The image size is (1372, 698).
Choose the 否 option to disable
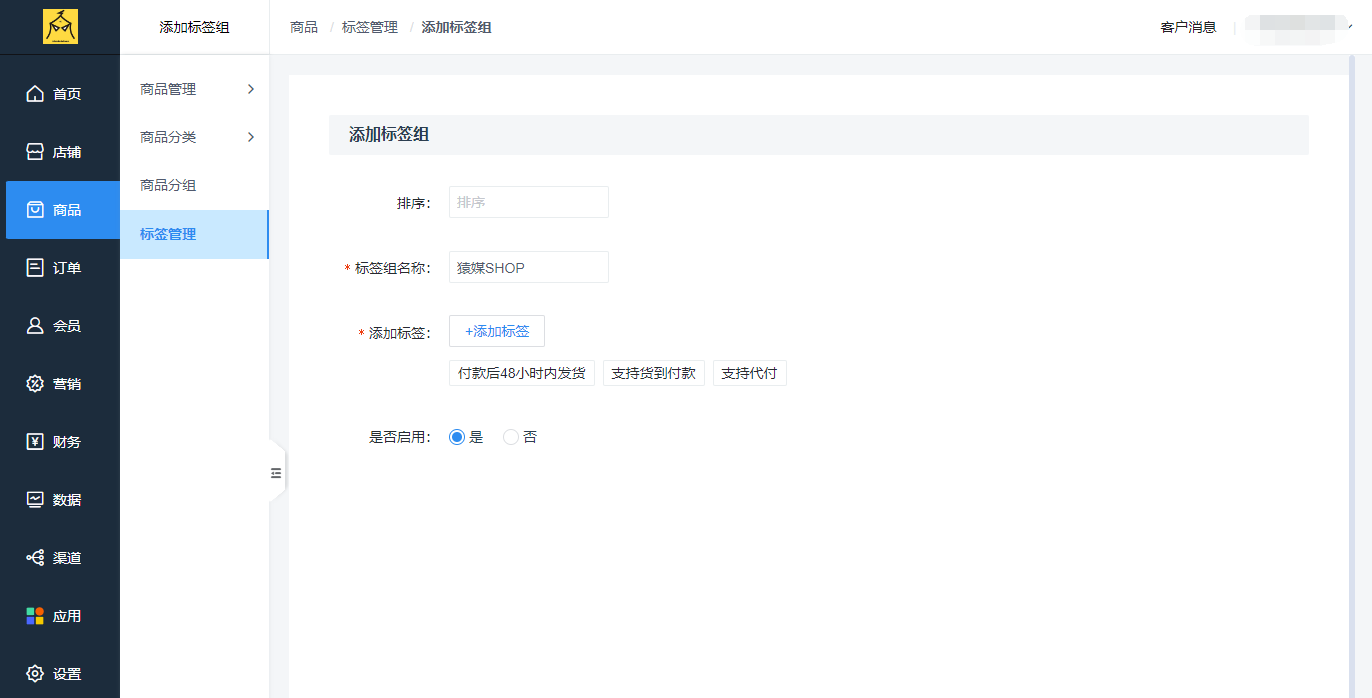pyautogui.click(x=511, y=436)
